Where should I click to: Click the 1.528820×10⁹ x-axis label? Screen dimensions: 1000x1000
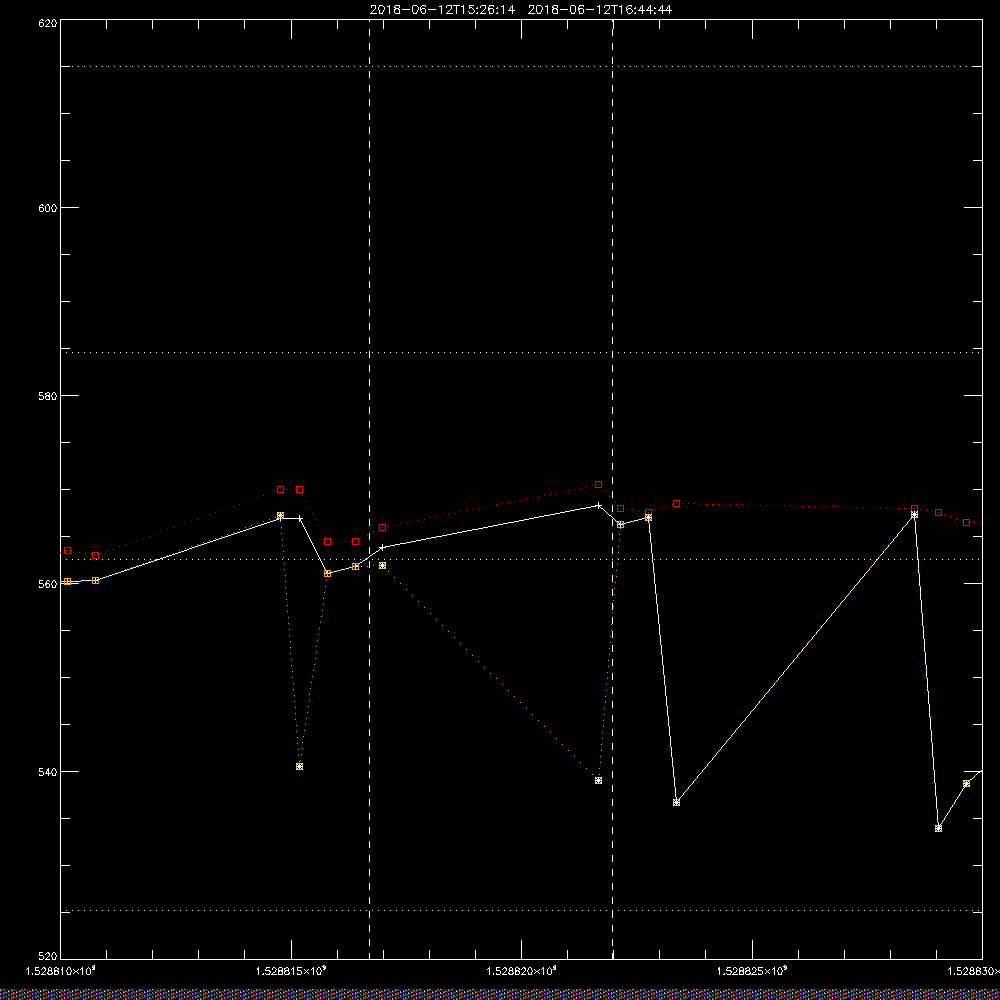tap(522, 971)
